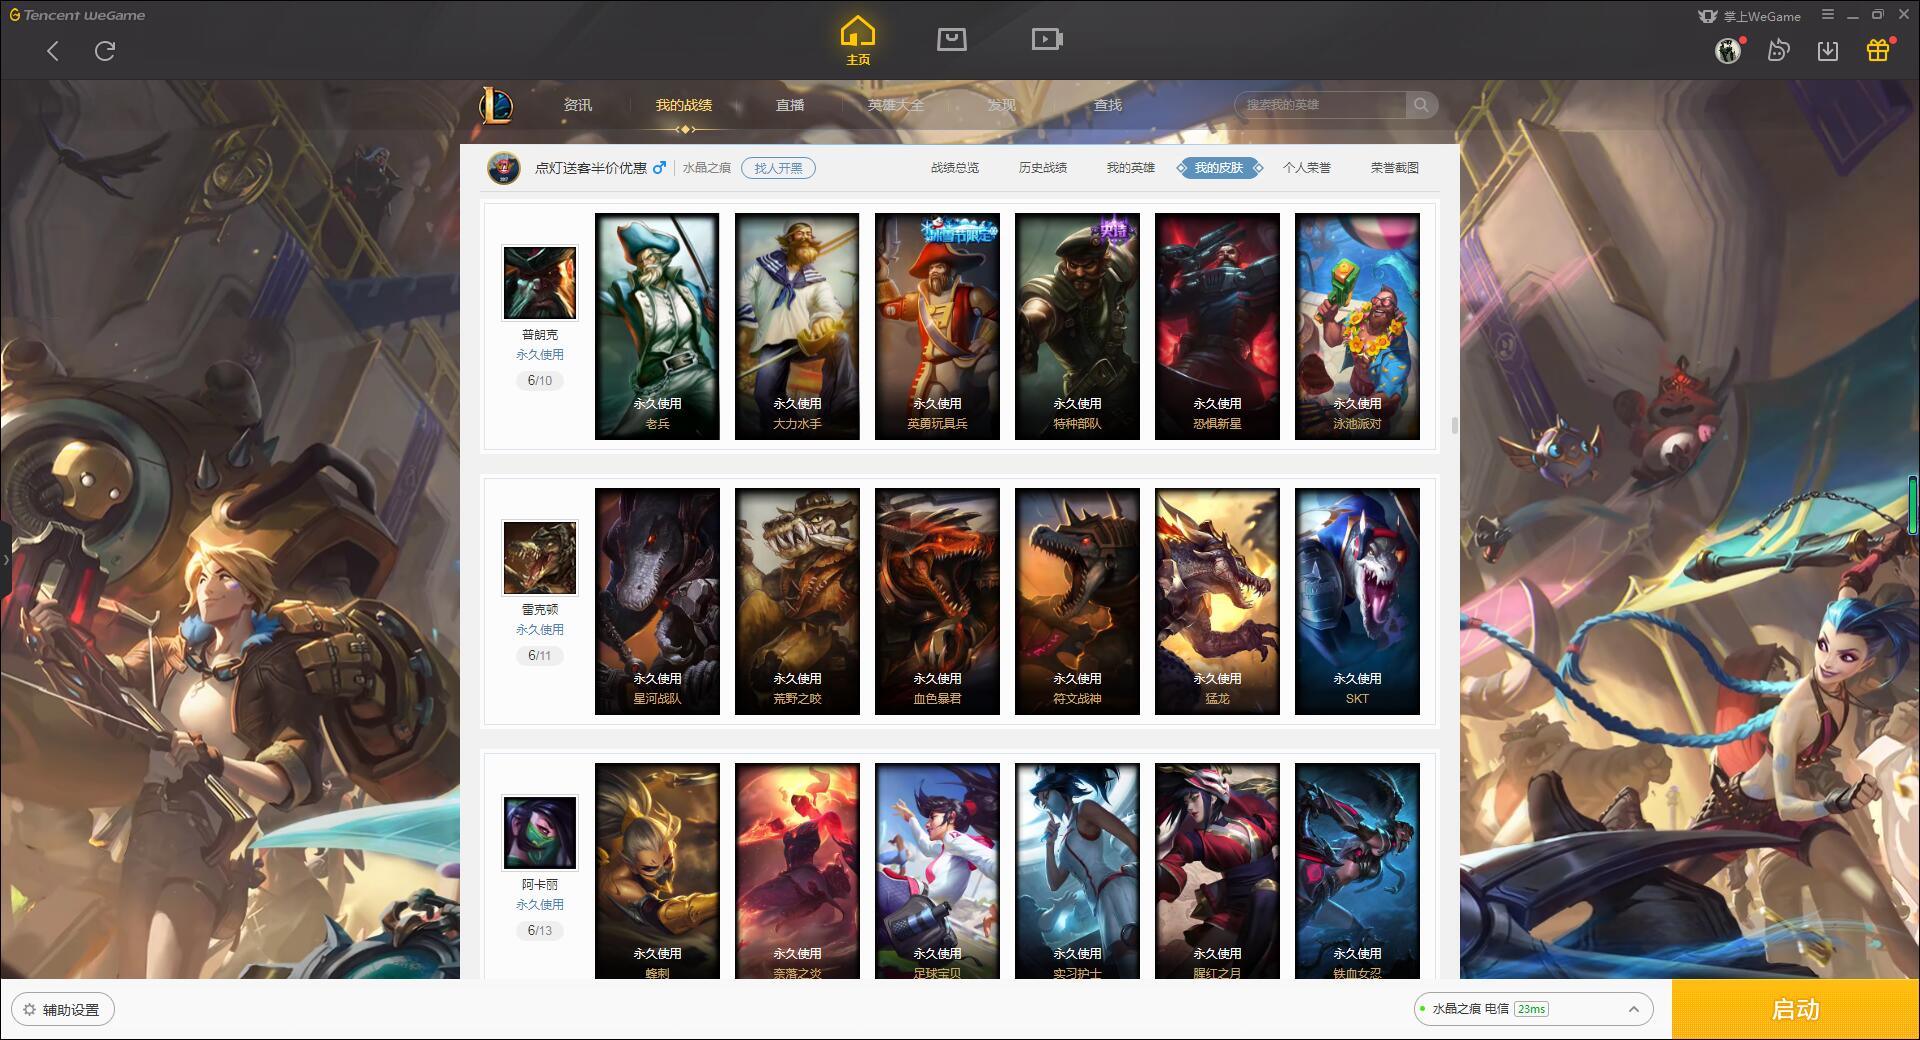Viewport: 1920px width, 1040px height.
Task: Open the 英勇玩具兵 skin card
Action: [x=937, y=326]
